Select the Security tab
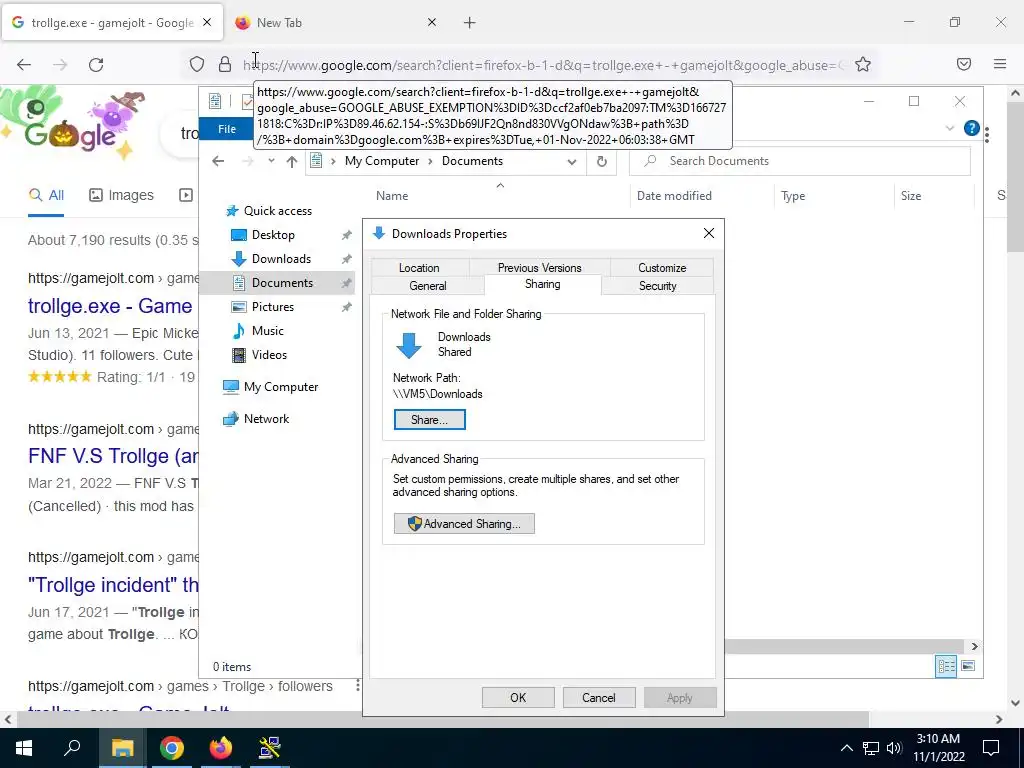This screenshot has height=768, width=1024. [x=658, y=285]
